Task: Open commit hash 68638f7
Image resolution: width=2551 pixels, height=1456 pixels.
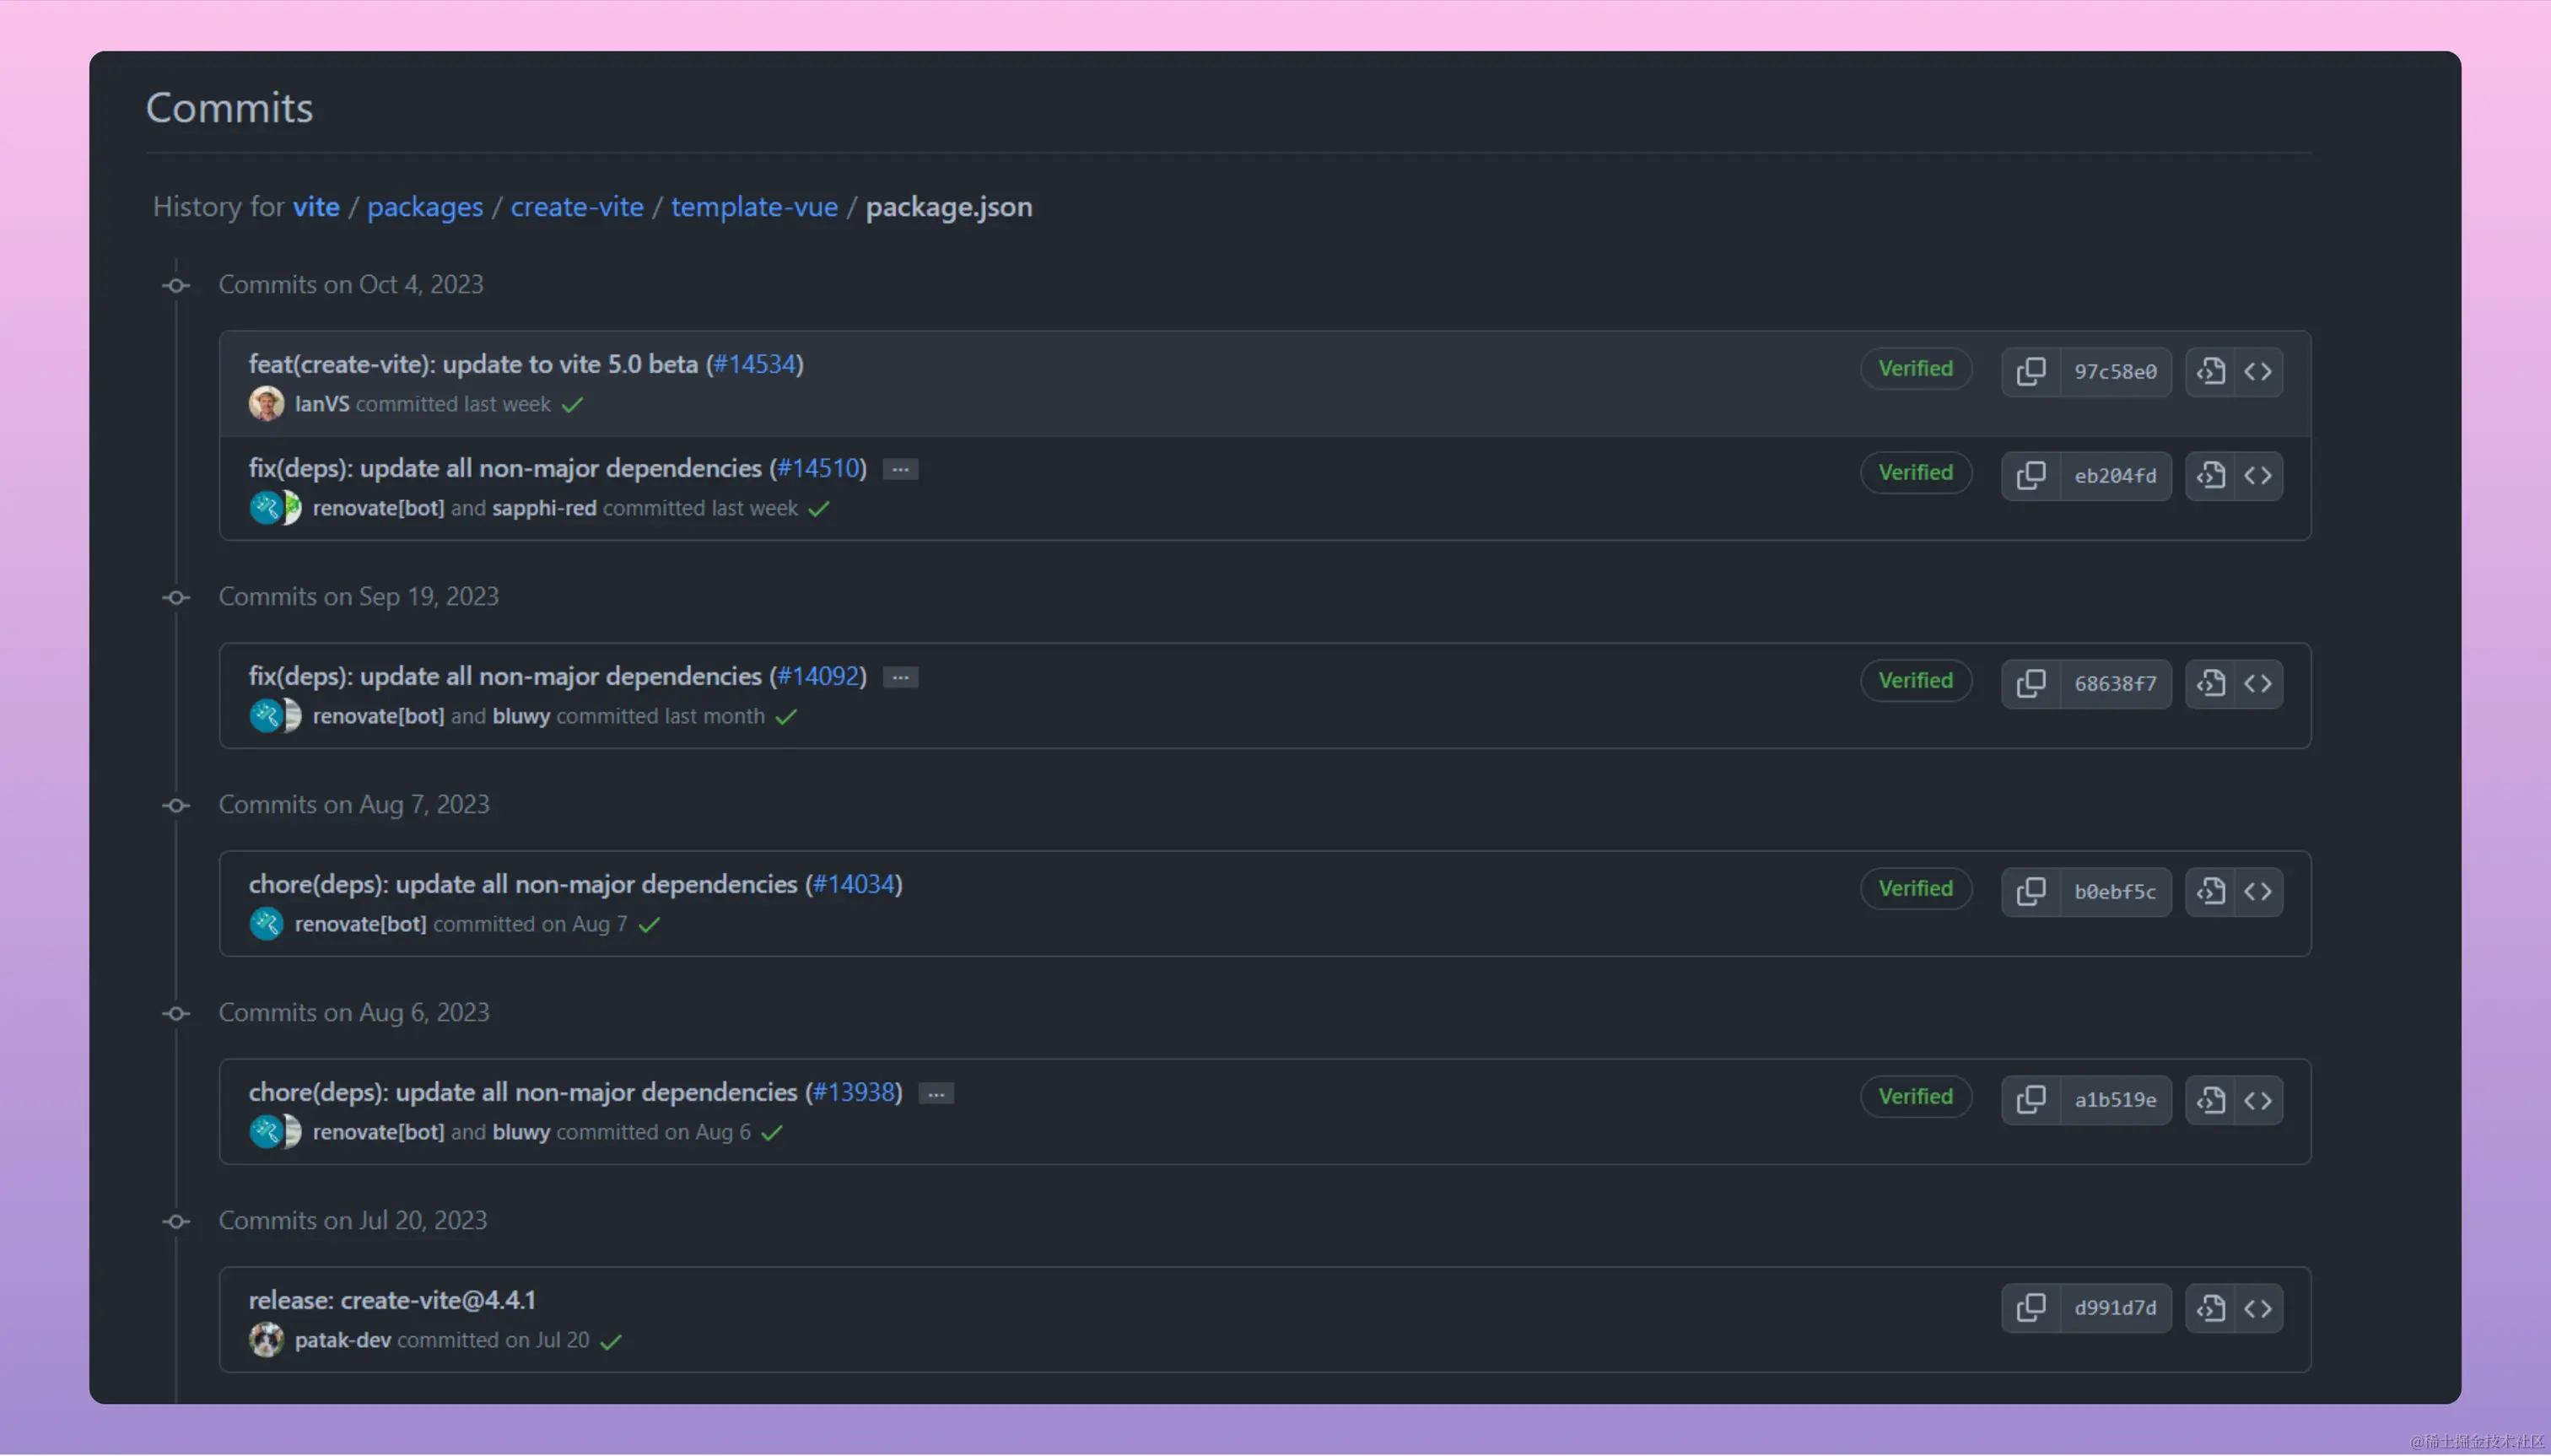Action: tap(2115, 684)
